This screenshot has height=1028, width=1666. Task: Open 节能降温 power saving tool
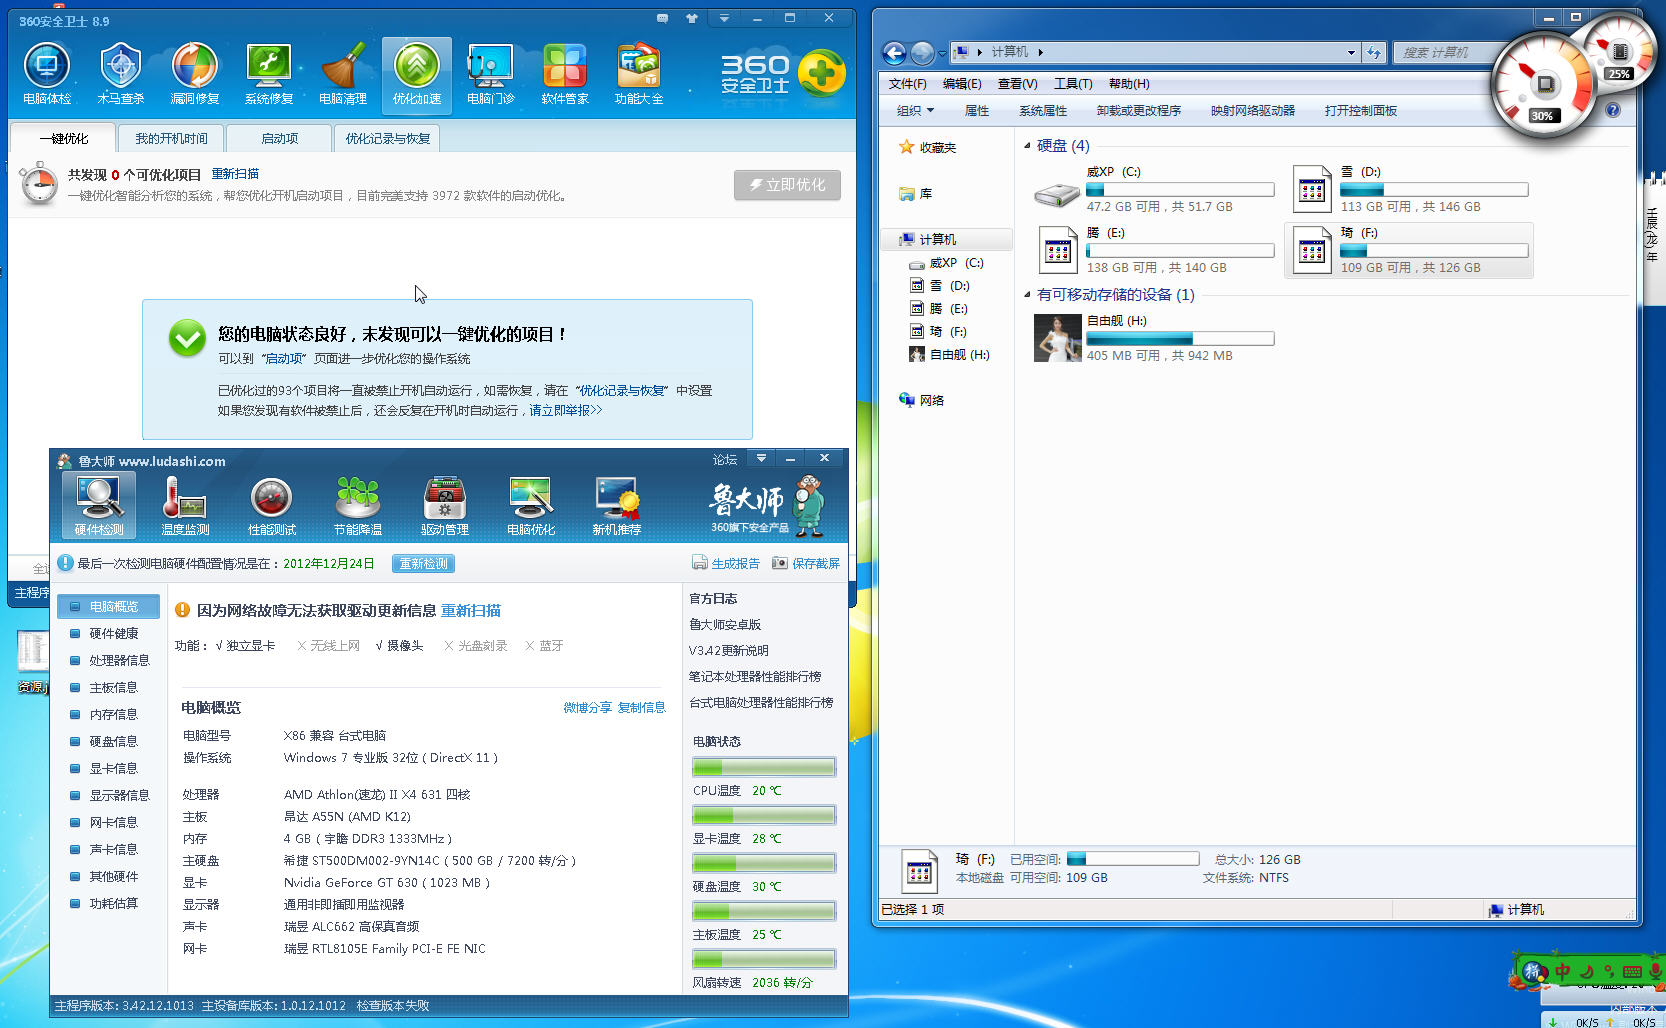357,503
